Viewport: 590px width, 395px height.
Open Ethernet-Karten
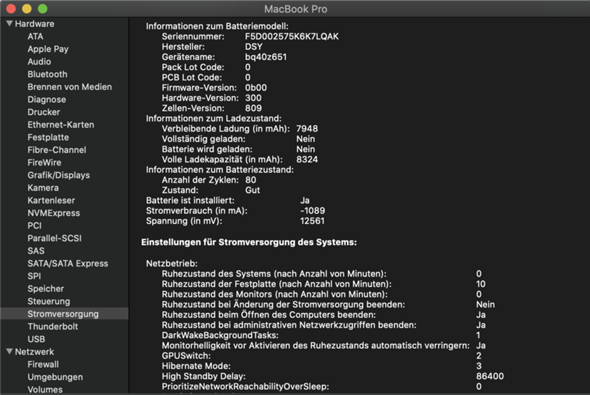pyautogui.click(x=61, y=125)
